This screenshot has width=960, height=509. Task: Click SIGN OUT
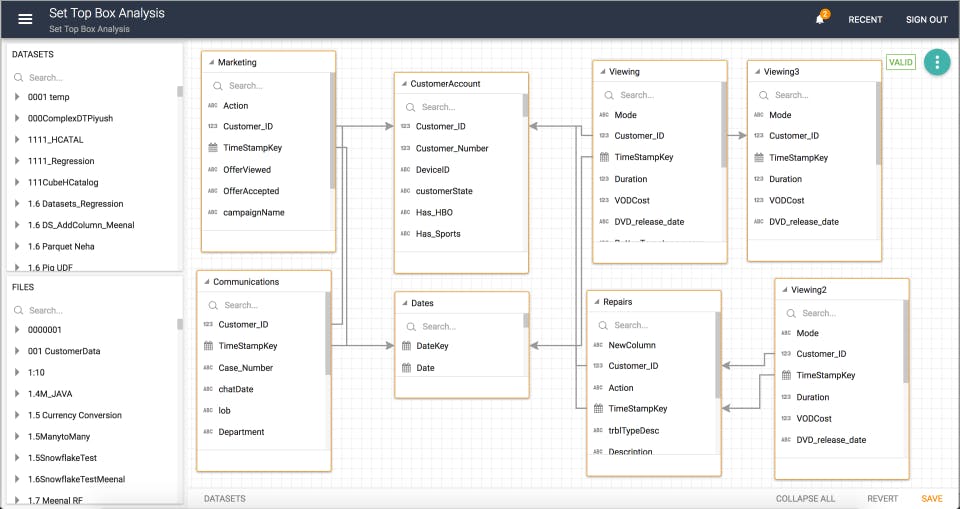click(x=926, y=20)
